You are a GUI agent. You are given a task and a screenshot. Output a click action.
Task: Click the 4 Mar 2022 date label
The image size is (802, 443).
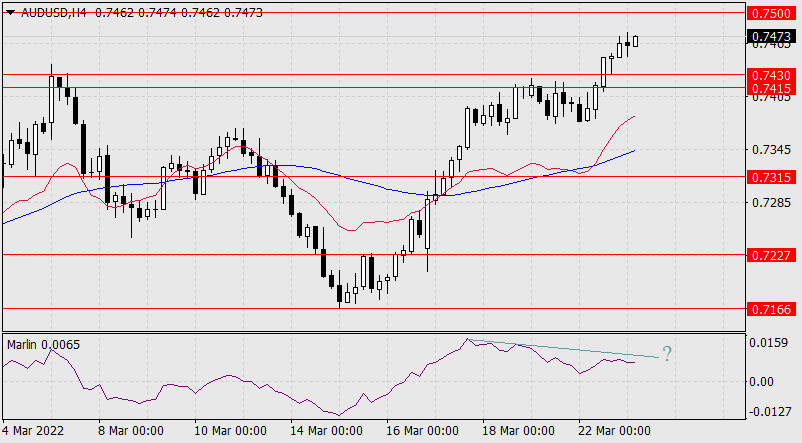(33, 431)
